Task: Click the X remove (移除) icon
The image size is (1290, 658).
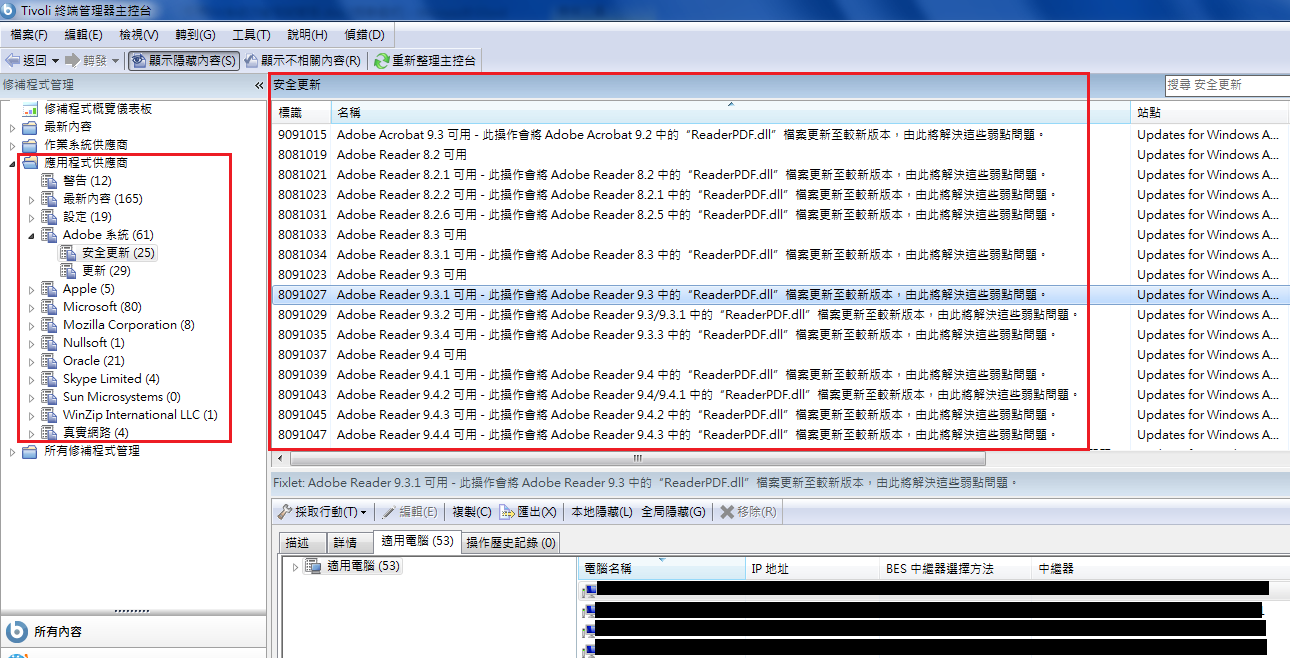Action: (727, 512)
